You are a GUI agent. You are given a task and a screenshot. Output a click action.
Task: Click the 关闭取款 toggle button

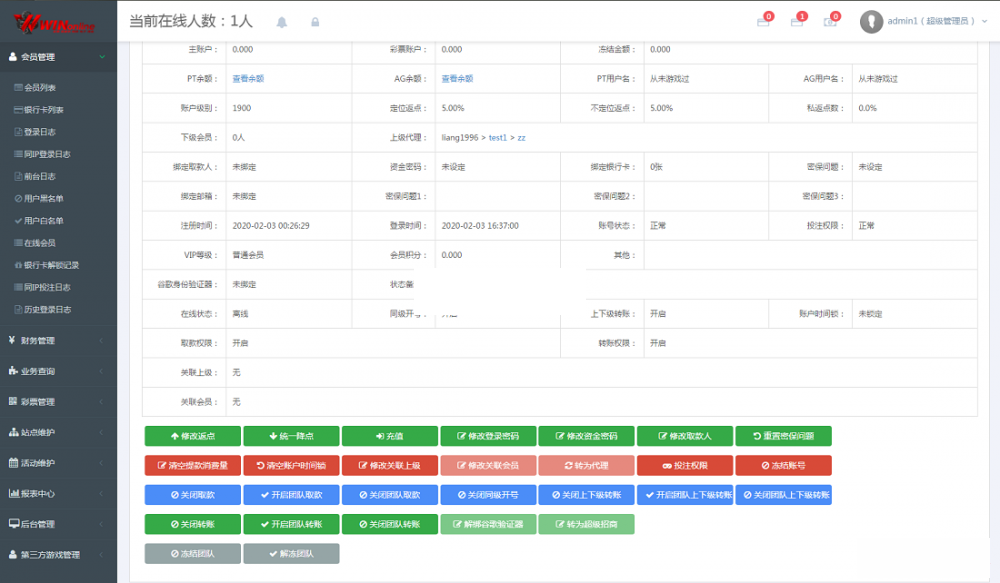click(x=193, y=495)
